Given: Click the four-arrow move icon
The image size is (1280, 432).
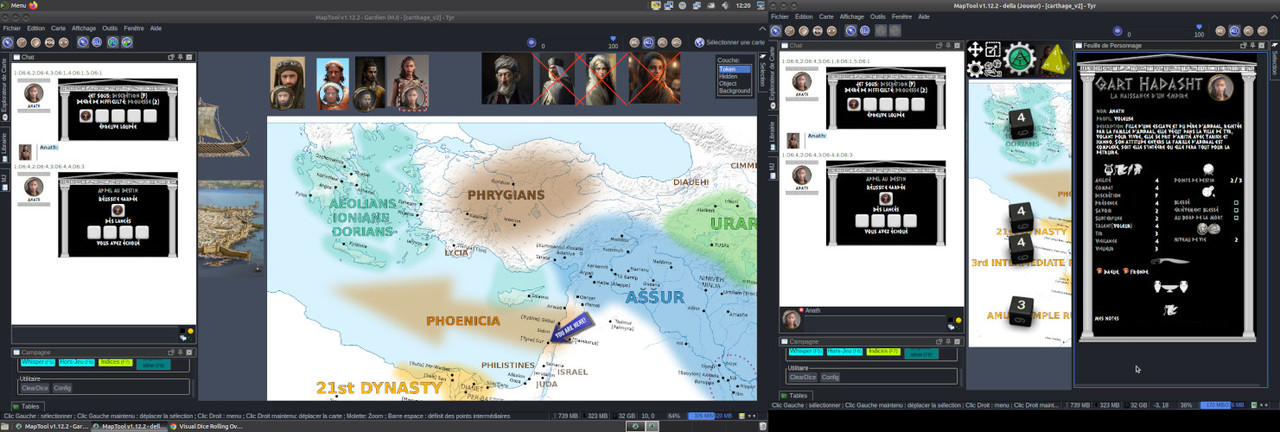Looking at the screenshot, I should 975,50.
